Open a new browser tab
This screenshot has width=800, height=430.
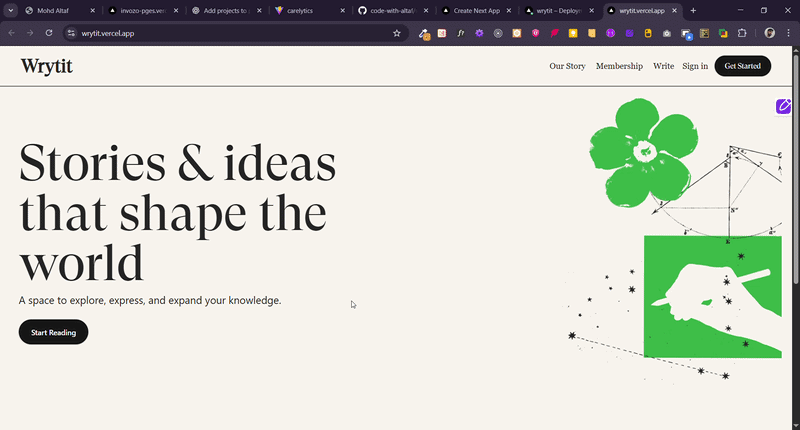(693, 10)
